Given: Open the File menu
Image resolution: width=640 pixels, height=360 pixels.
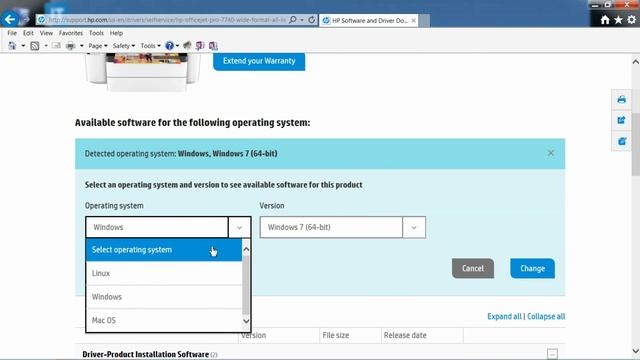Looking at the screenshot, I should [12, 33].
